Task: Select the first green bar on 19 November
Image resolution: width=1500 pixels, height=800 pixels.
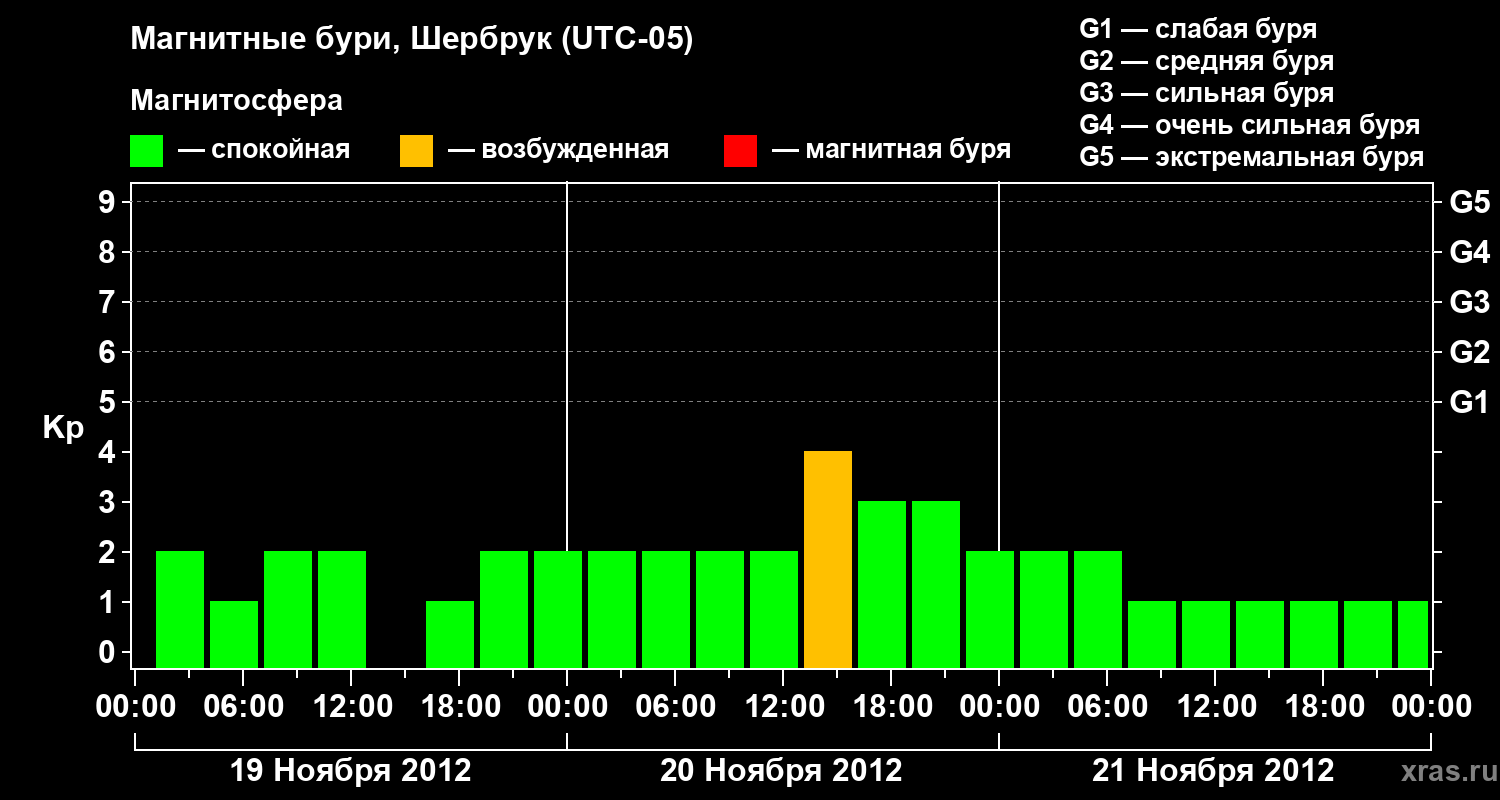Action: coord(180,610)
